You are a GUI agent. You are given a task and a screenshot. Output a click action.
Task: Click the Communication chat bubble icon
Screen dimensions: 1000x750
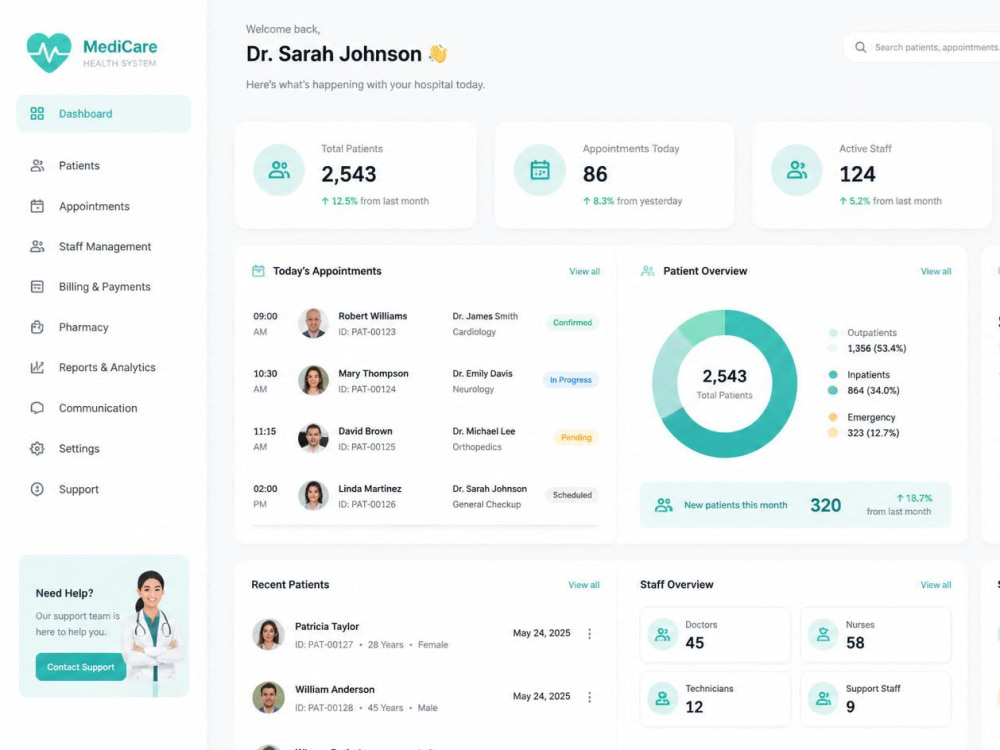point(37,408)
